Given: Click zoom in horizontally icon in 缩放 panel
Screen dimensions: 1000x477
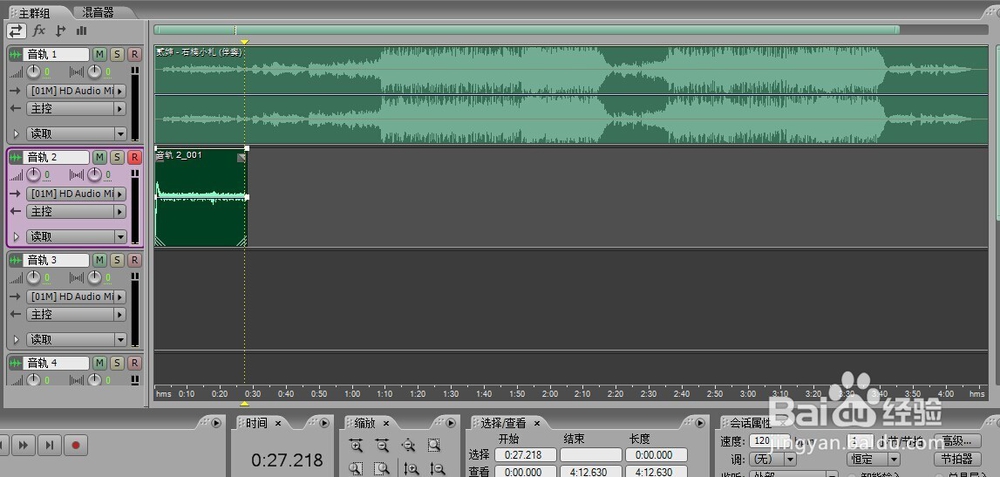Looking at the screenshot, I should [x=356, y=444].
